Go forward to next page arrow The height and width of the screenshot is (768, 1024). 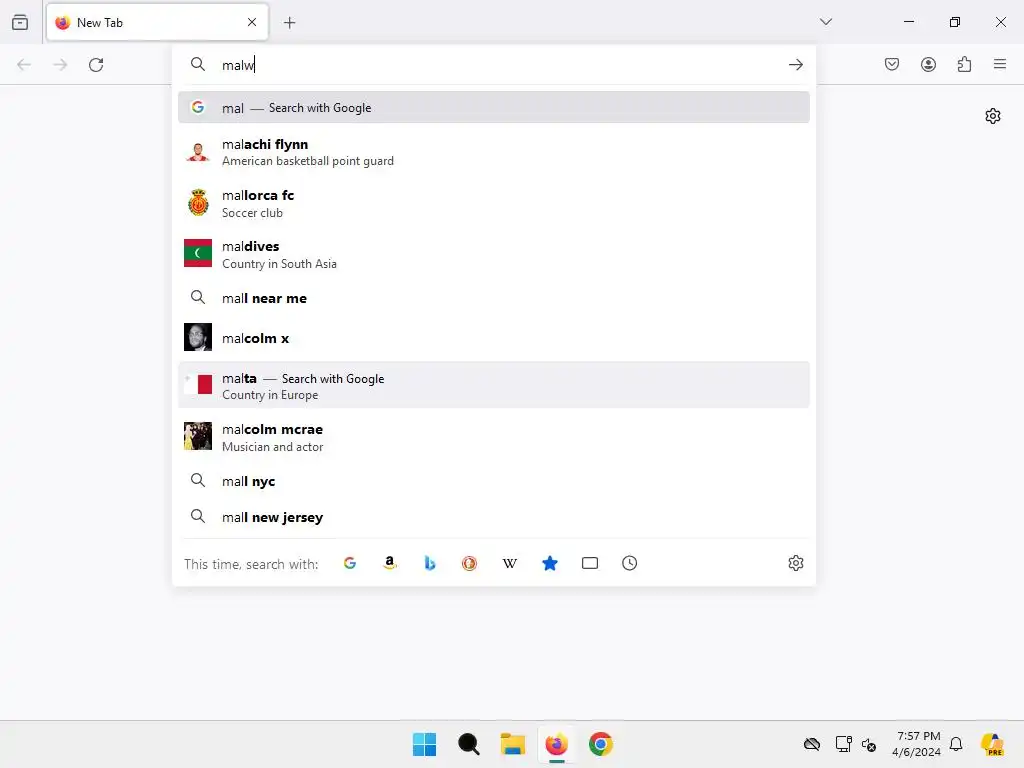pyautogui.click(x=60, y=65)
